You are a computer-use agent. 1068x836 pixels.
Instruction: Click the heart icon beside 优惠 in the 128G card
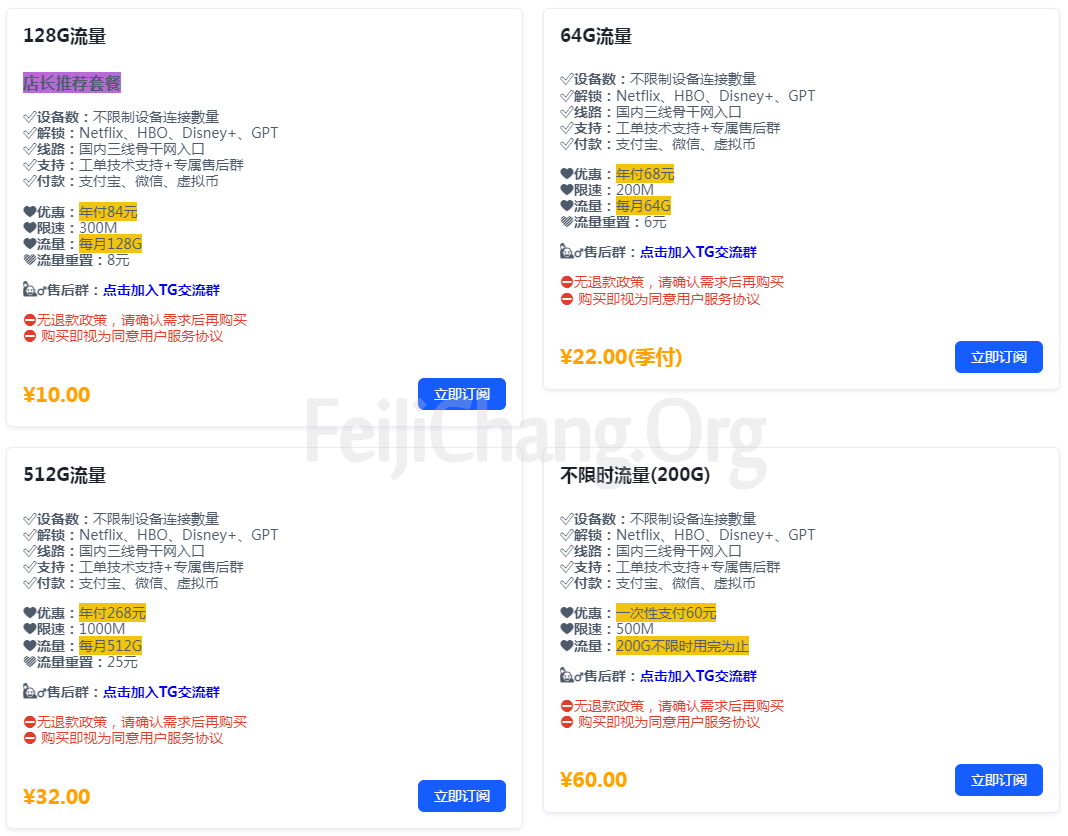(30, 212)
